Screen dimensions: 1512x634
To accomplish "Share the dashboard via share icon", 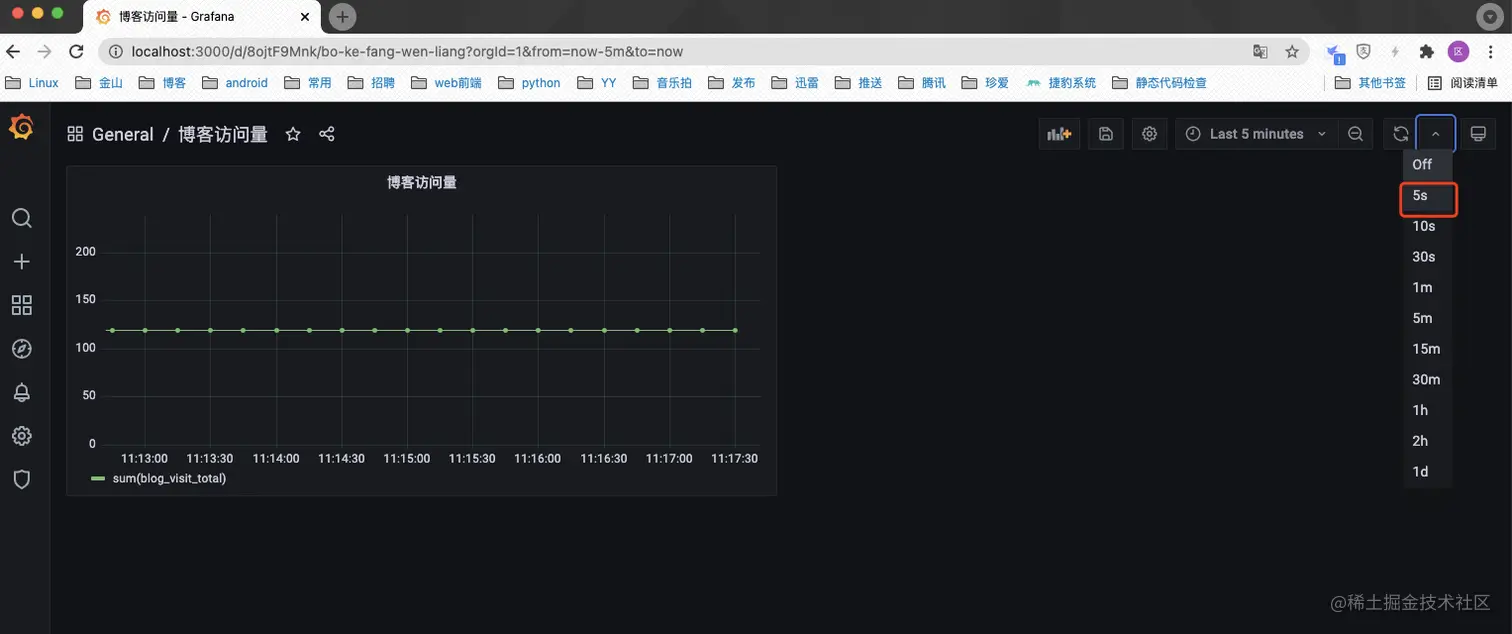I will [326, 134].
